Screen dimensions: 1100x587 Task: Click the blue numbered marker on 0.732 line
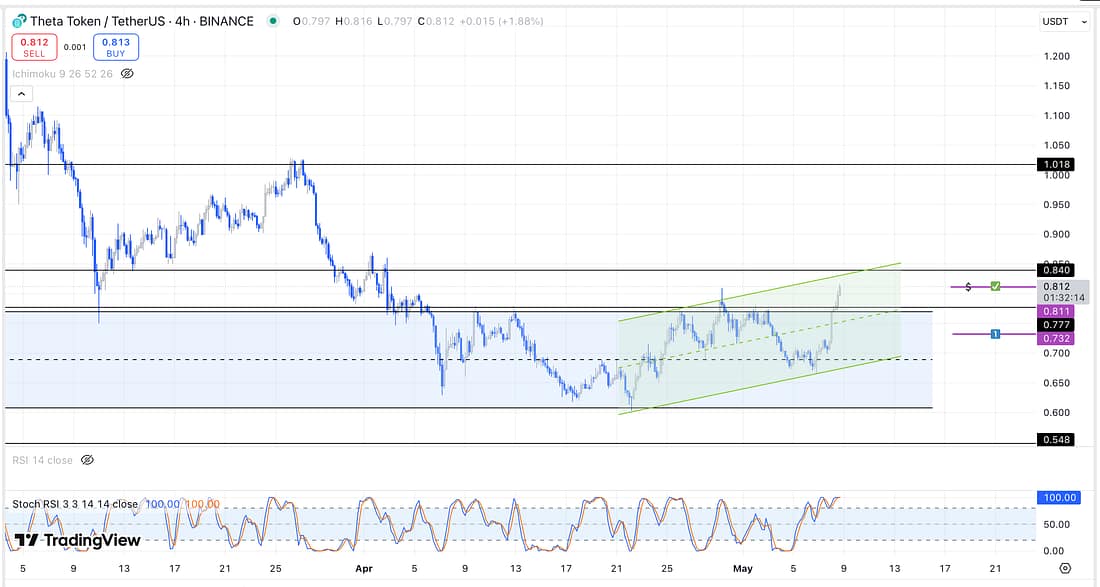coord(995,333)
